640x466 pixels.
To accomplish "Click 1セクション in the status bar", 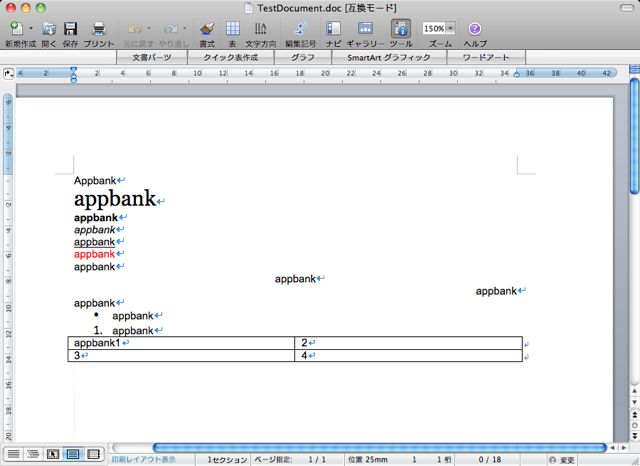I will tap(227, 459).
